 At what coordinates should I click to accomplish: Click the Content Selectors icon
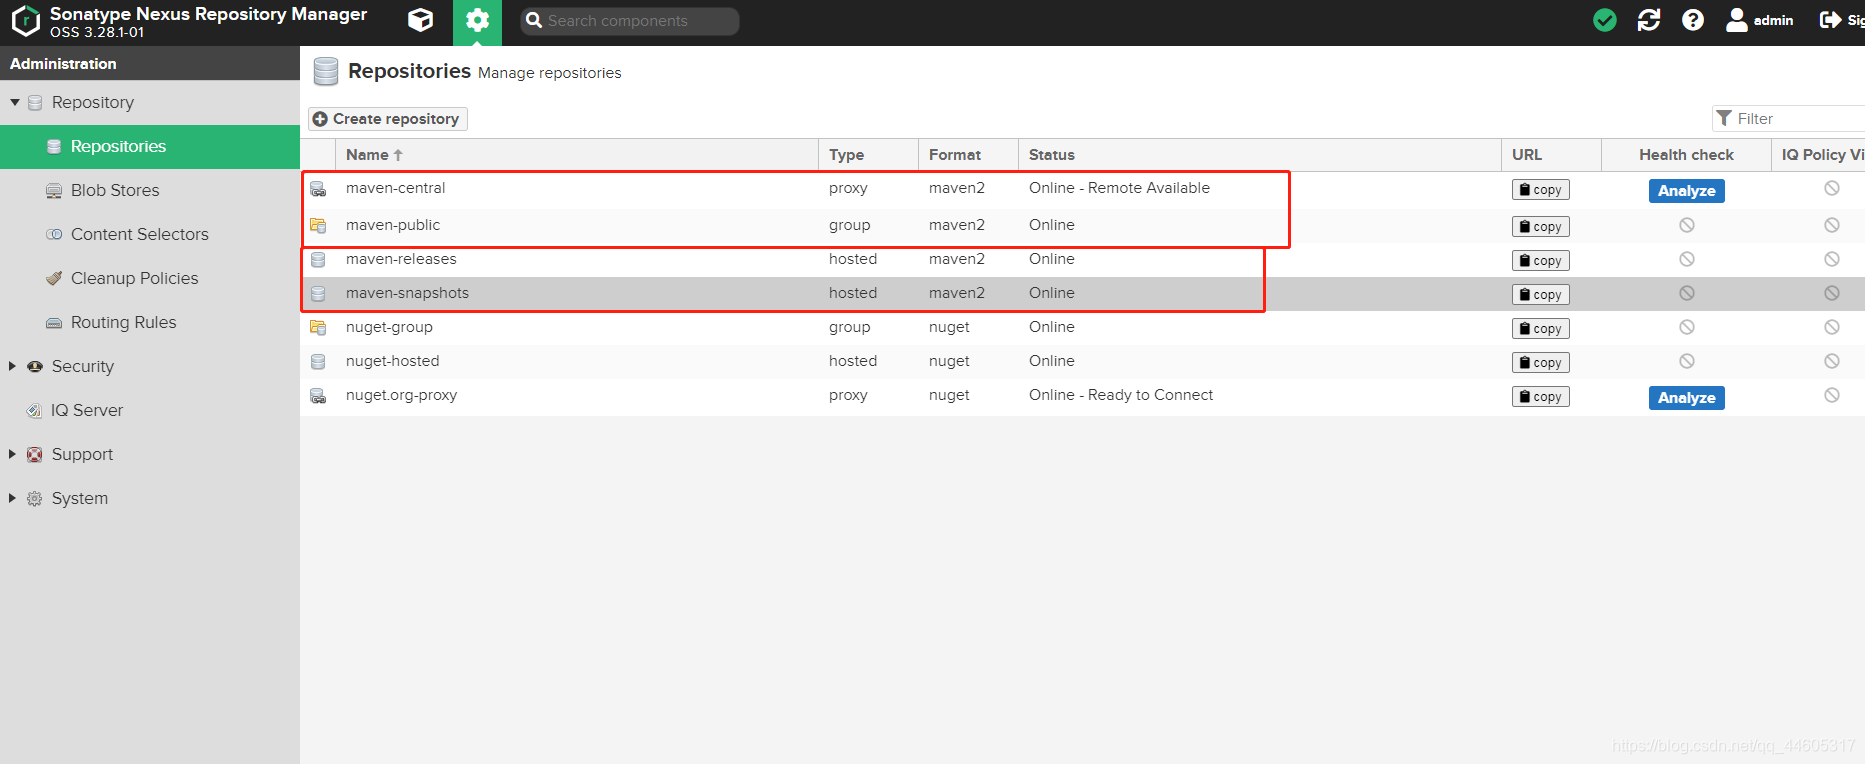(54, 234)
